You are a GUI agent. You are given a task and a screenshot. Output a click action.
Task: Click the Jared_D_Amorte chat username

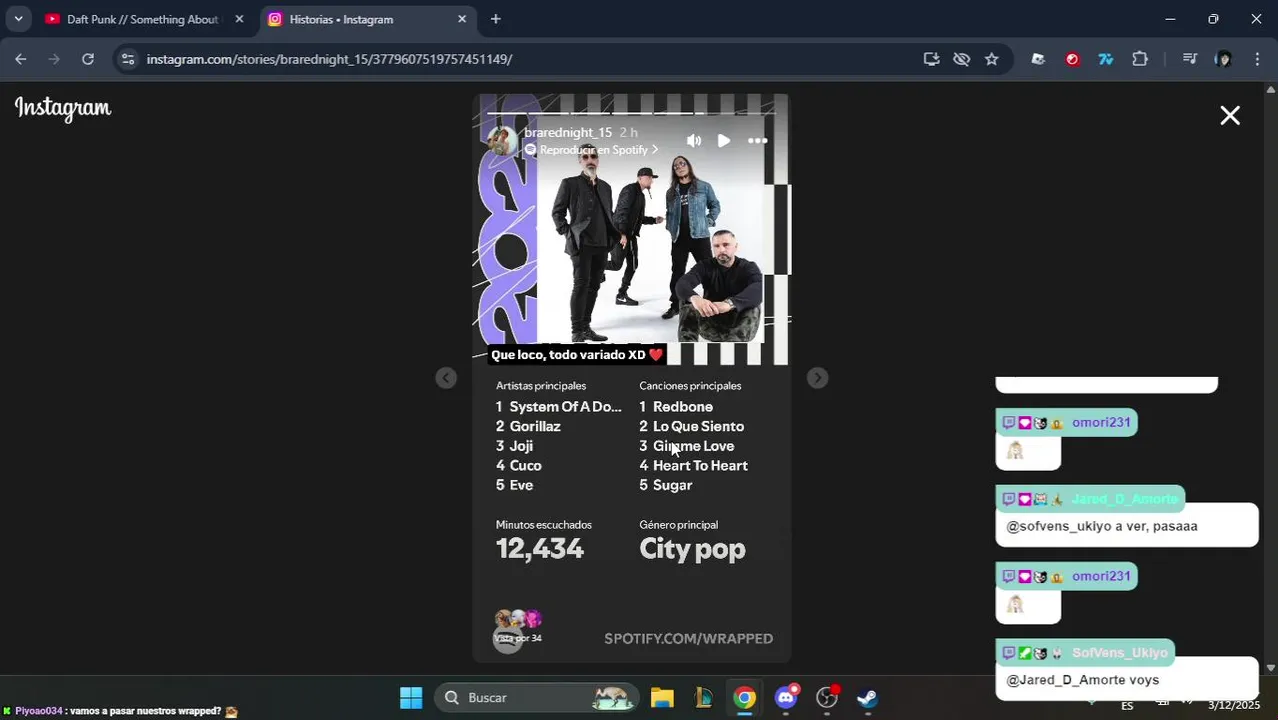coord(1124,499)
